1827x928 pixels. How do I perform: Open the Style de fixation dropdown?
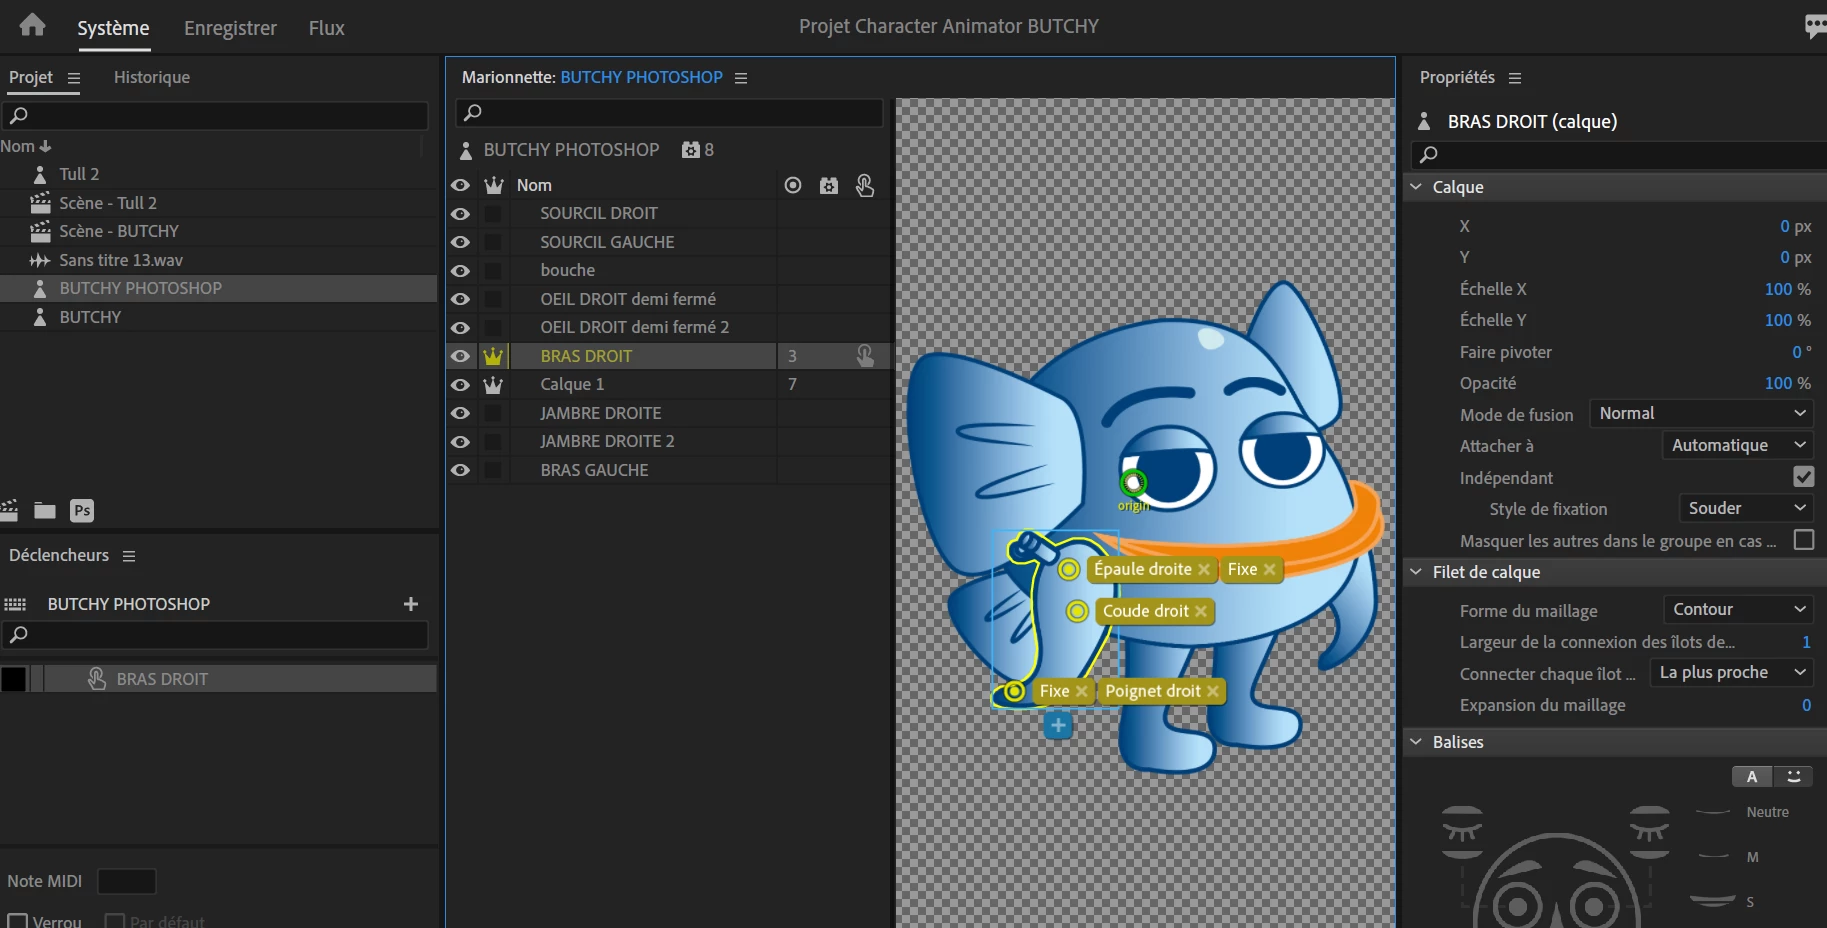[x=1746, y=509]
